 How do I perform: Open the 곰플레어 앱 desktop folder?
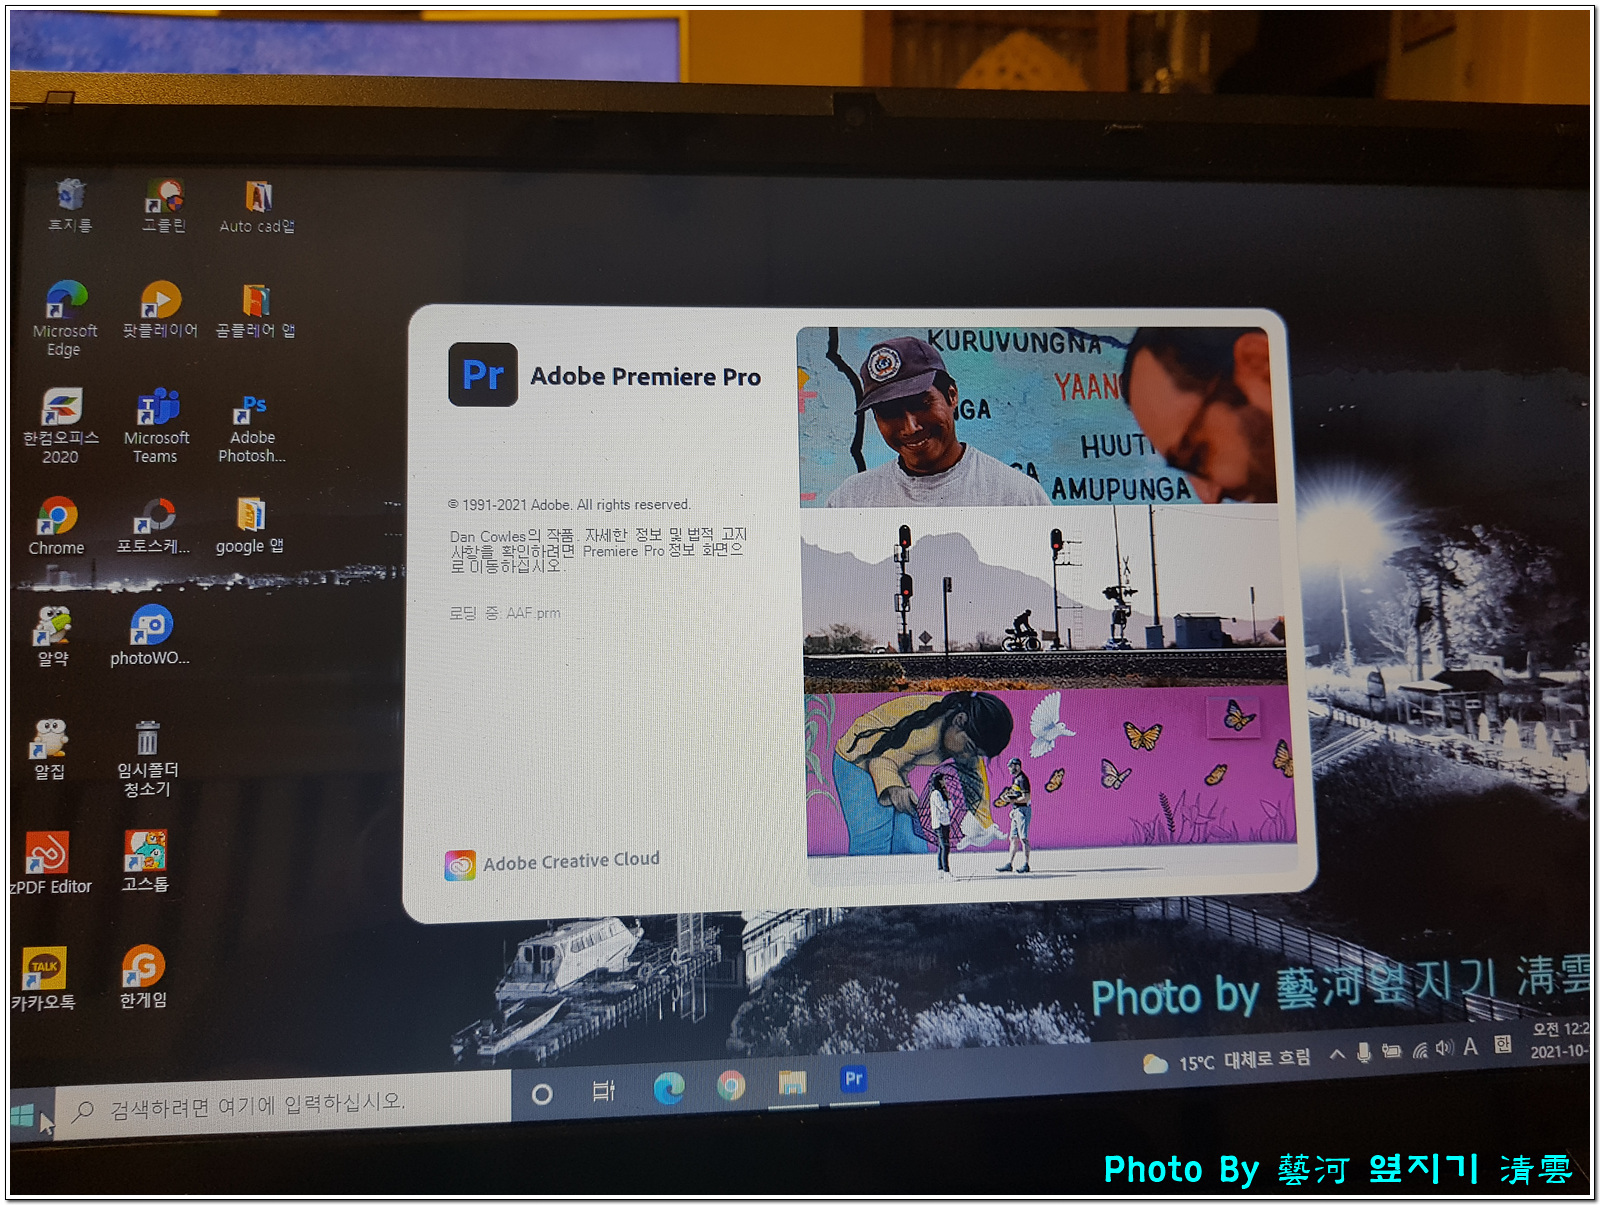pos(255,311)
